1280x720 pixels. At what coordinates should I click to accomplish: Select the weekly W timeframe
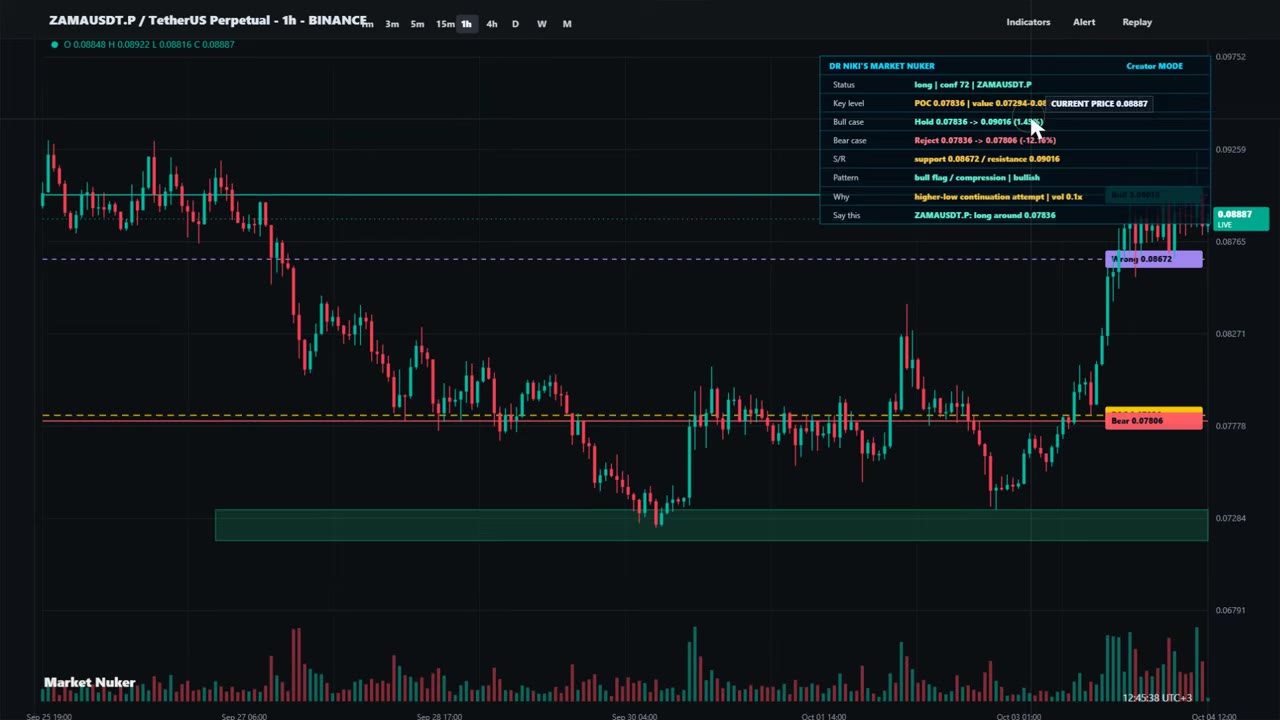click(x=541, y=24)
